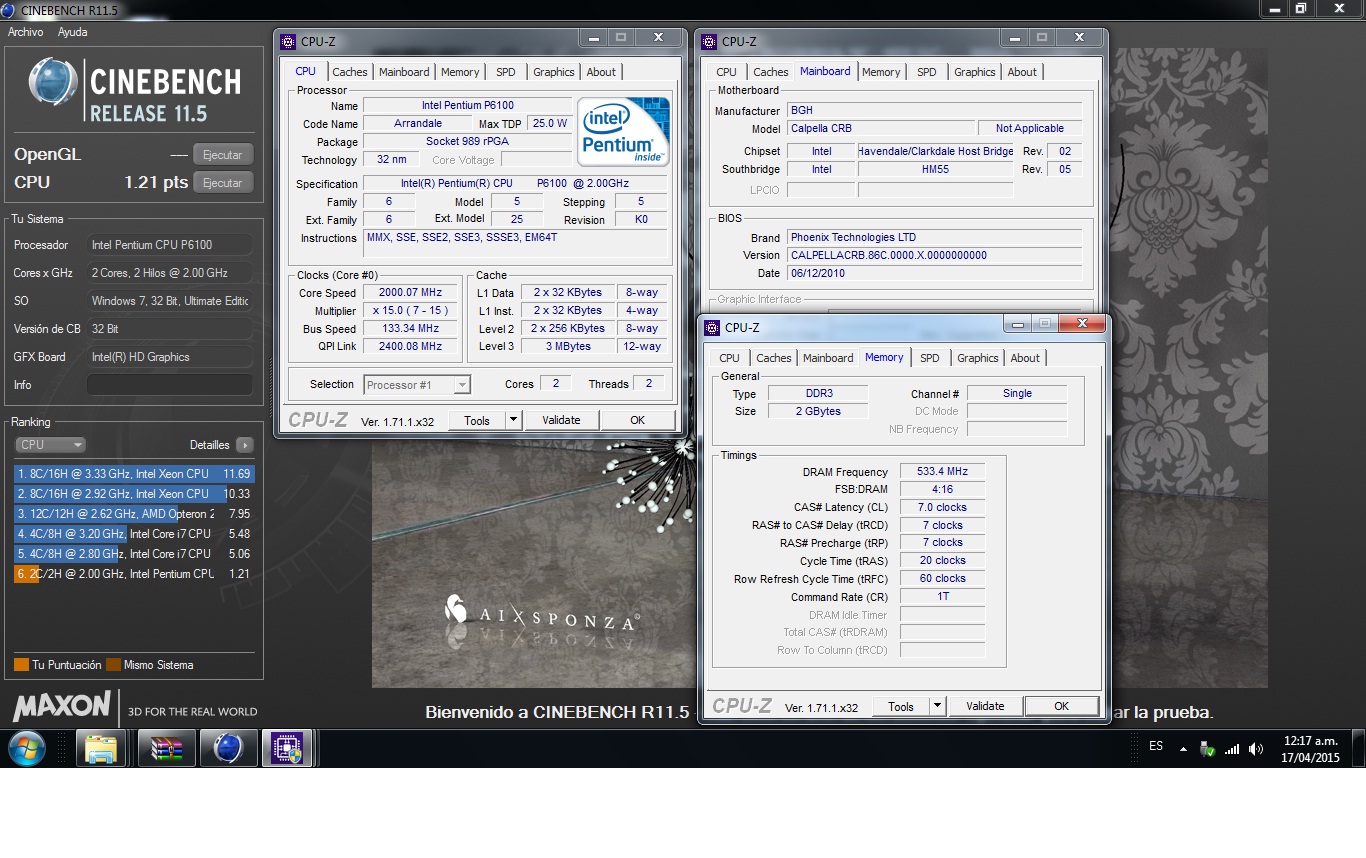Open the Ayuda menu
Screen dimensions: 1366x858
click(x=73, y=32)
